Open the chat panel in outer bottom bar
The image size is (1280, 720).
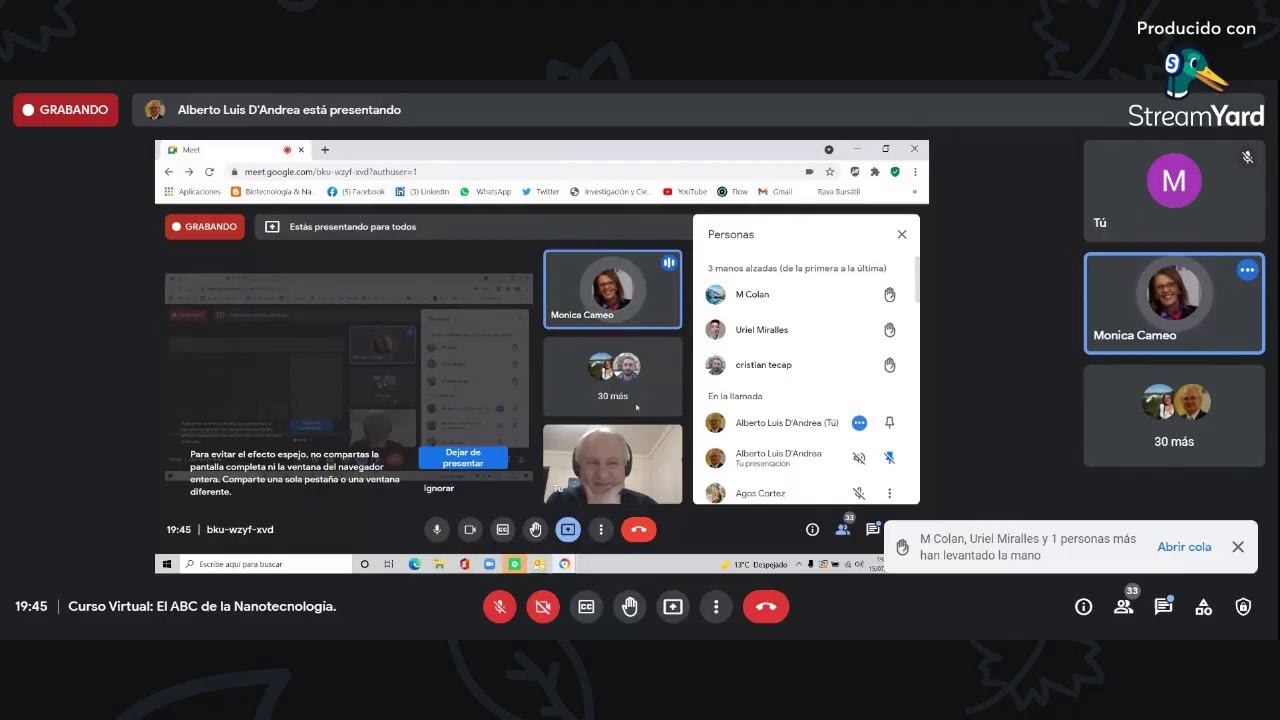click(x=1163, y=607)
